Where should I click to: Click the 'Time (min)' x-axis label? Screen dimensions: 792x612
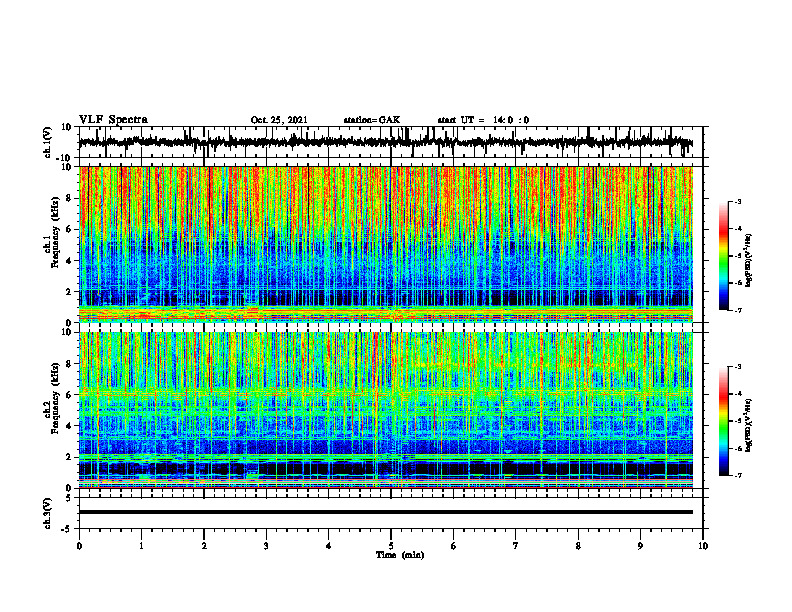tap(400, 555)
